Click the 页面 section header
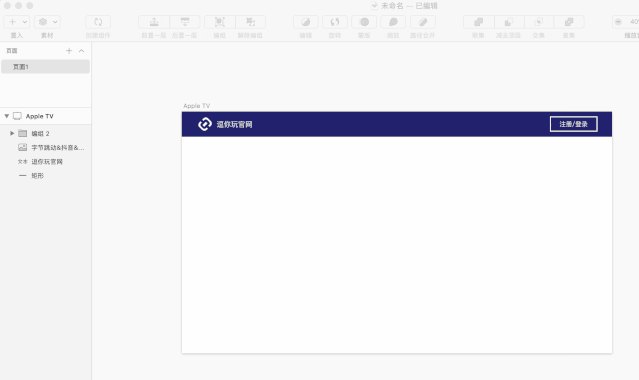This screenshot has width=639, height=380. [12, 51]
